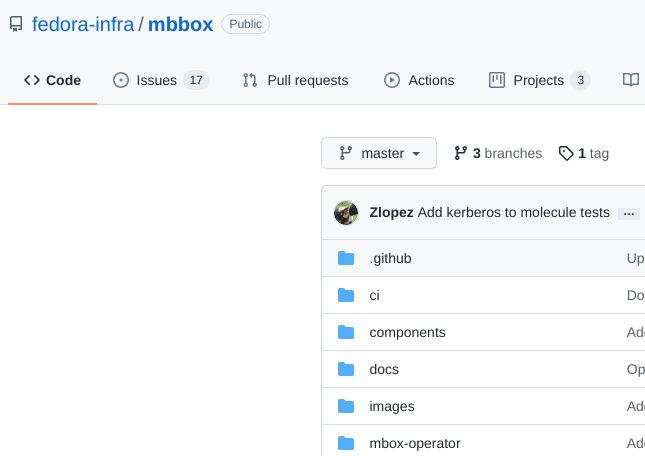Open the Zlopez author link
The height and width of the screenshot is (456, 645).
click(391, 213)
